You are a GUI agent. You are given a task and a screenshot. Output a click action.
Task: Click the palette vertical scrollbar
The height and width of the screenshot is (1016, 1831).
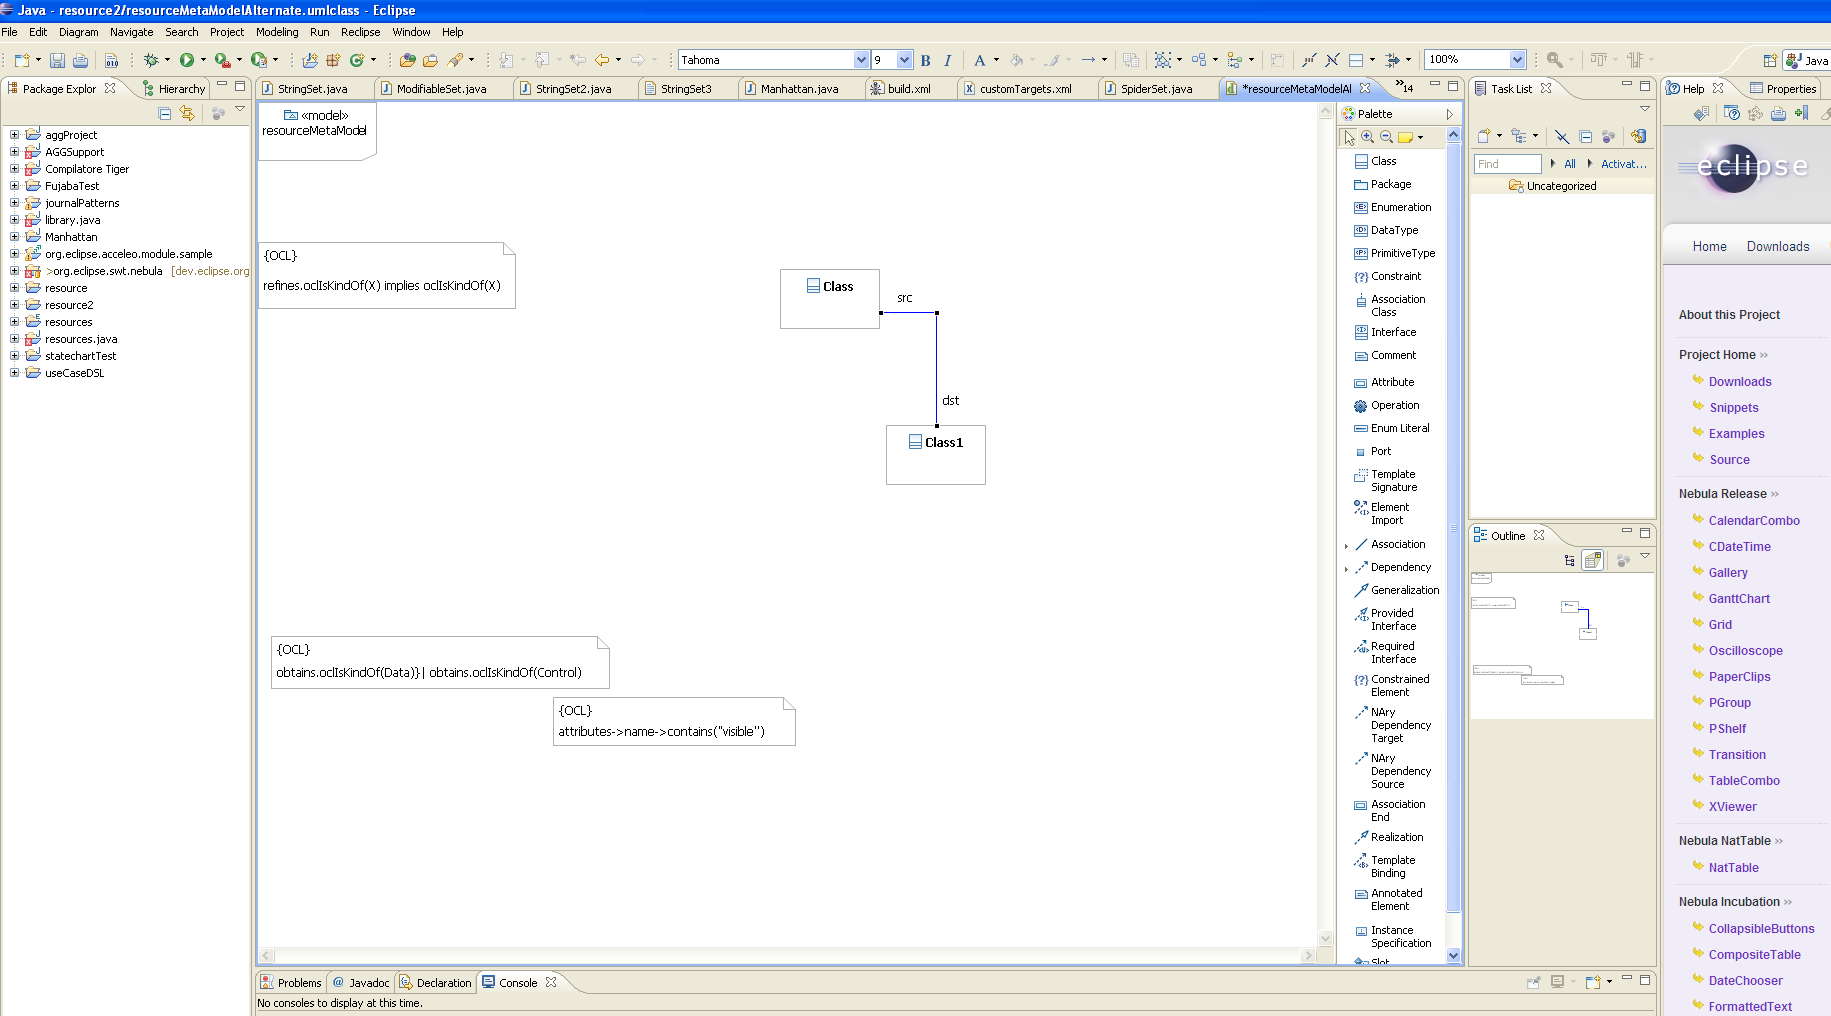(1453, 545)
